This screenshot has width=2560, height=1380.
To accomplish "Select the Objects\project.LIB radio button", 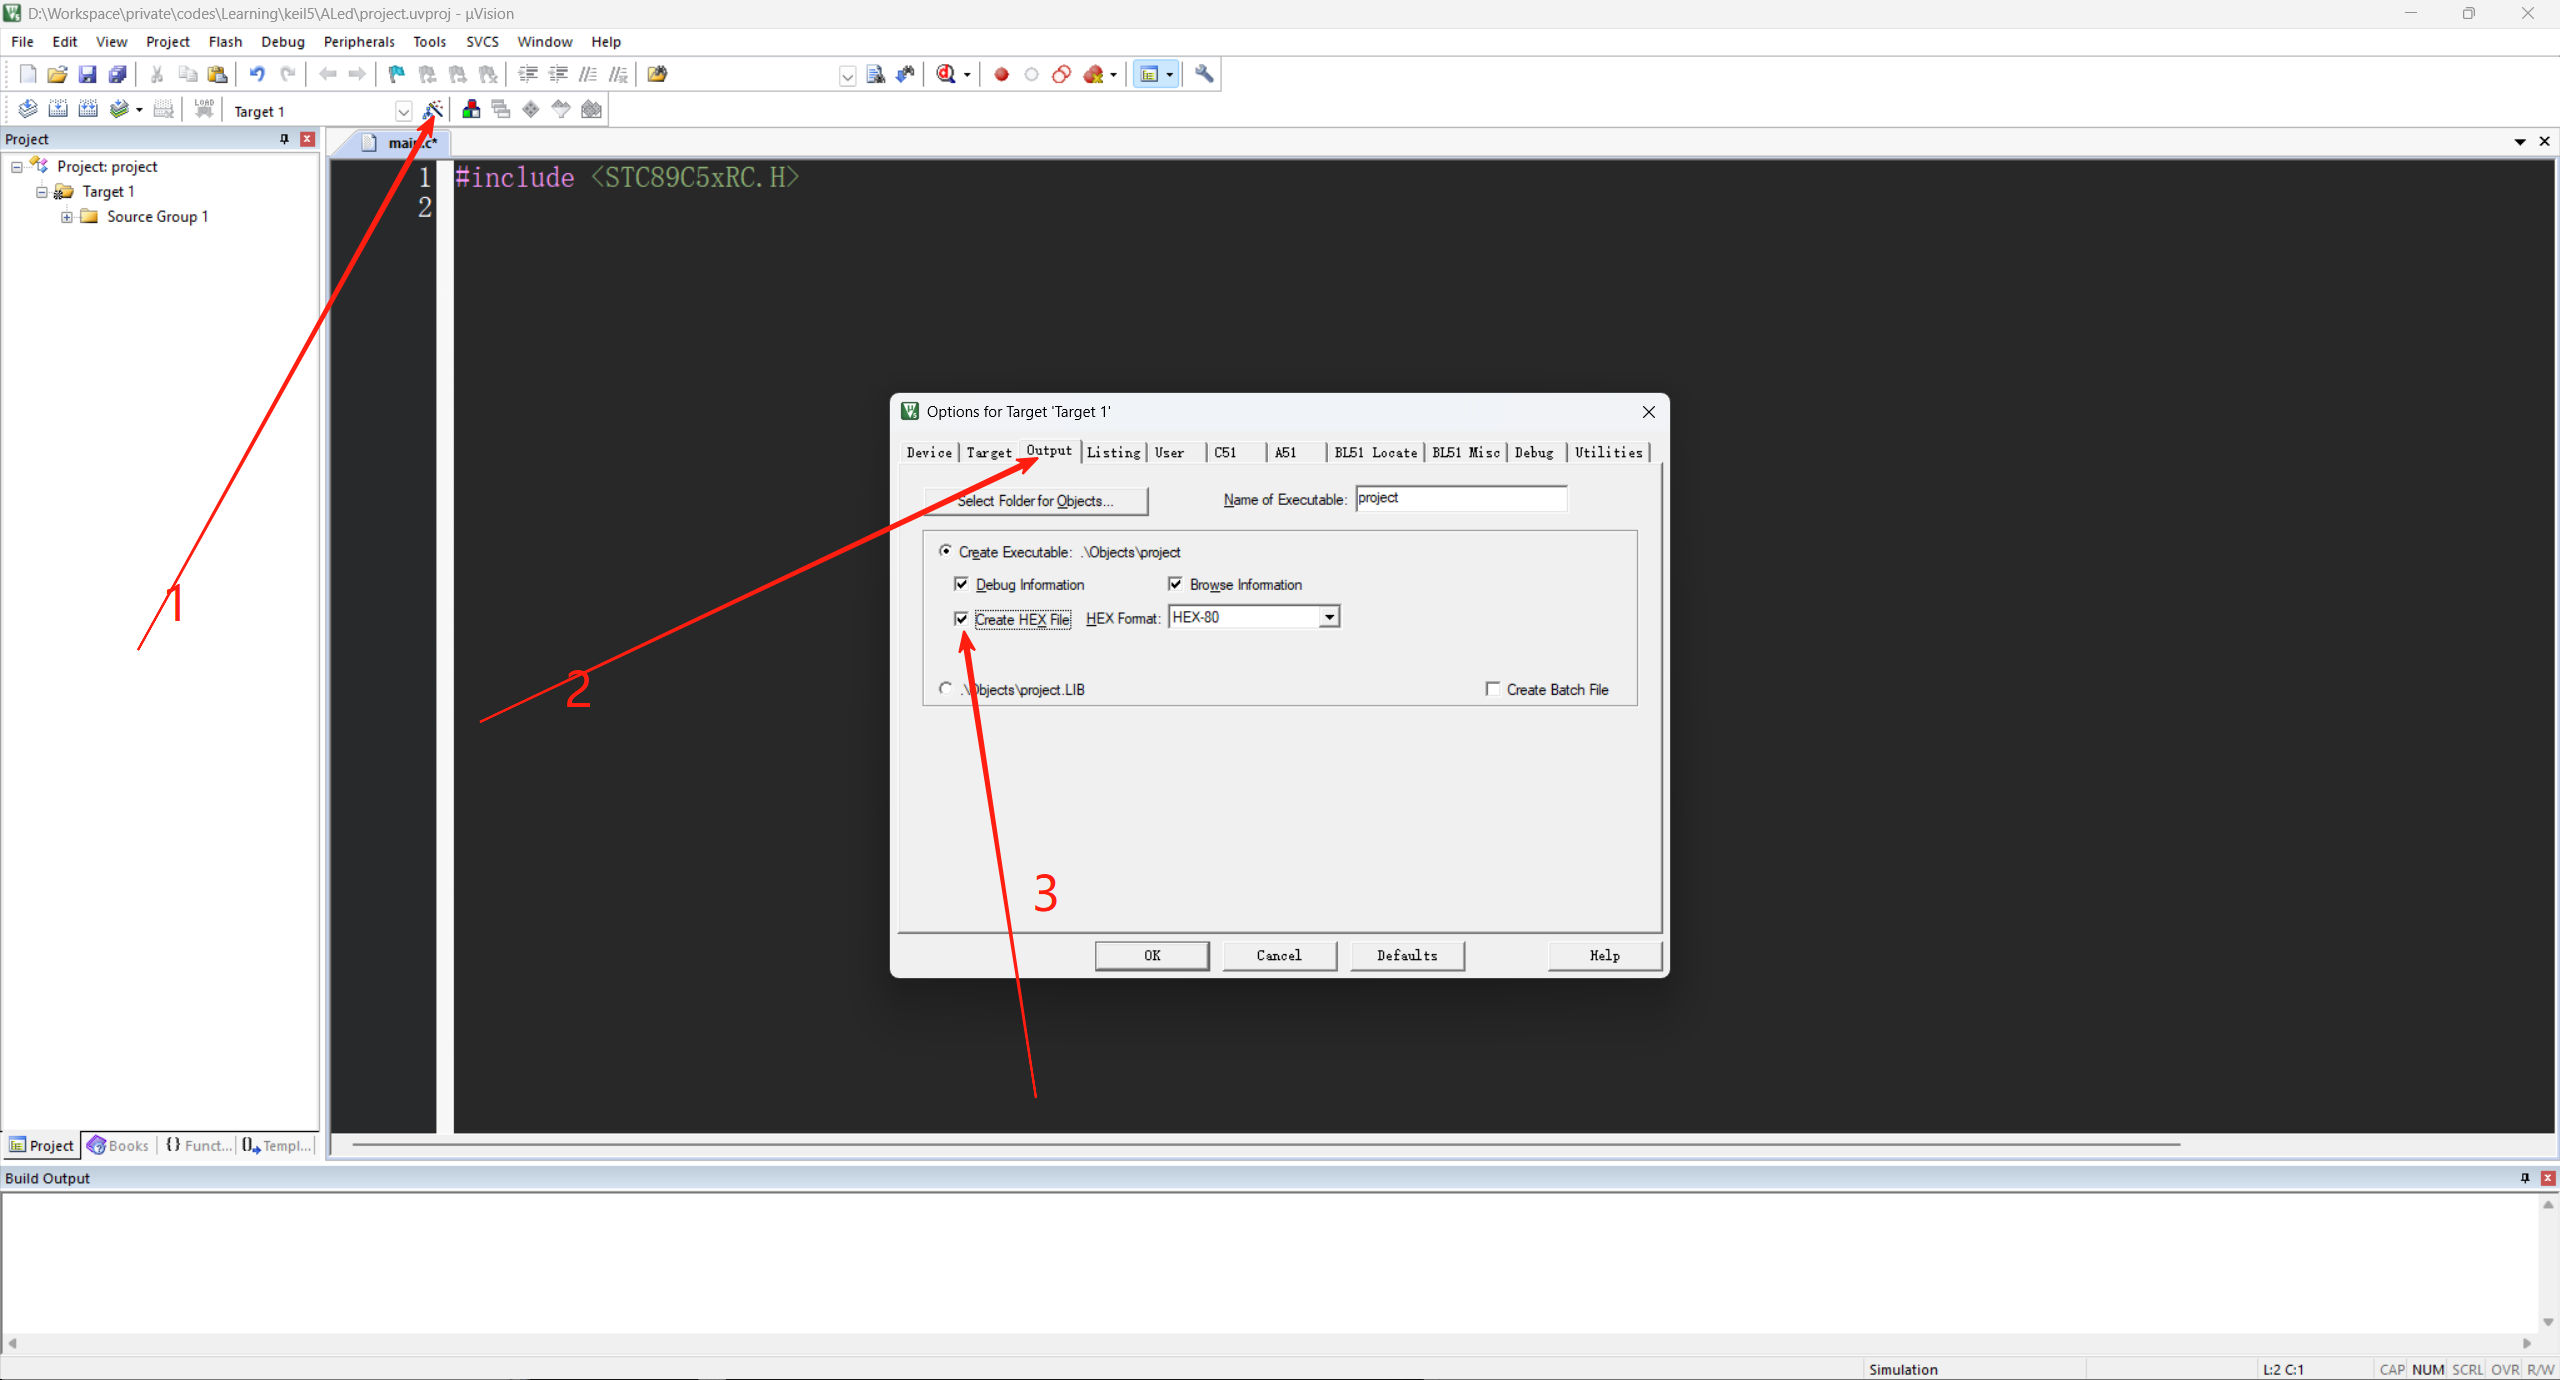I will point(945,689).
